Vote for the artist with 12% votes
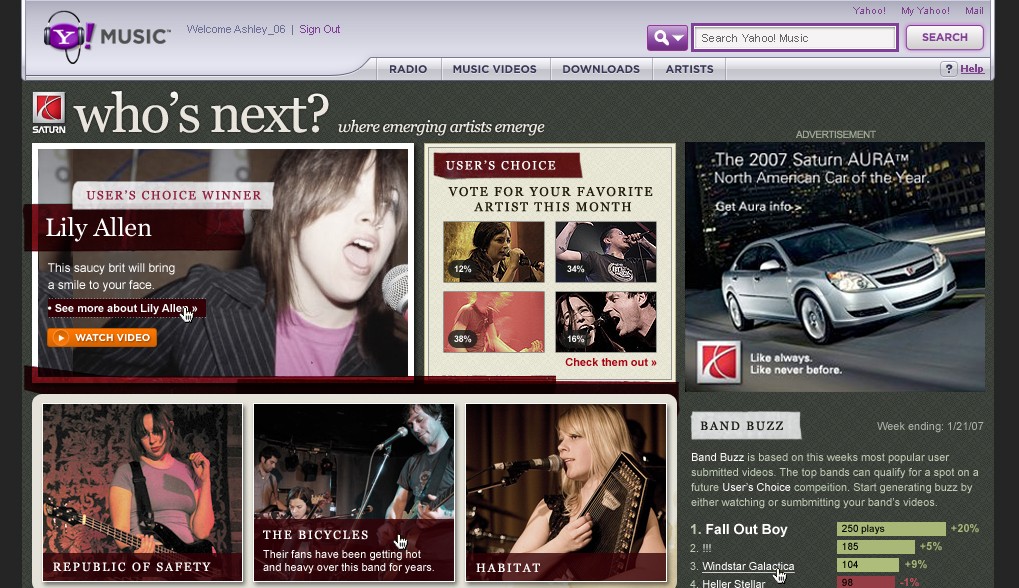 pos(494,251)
